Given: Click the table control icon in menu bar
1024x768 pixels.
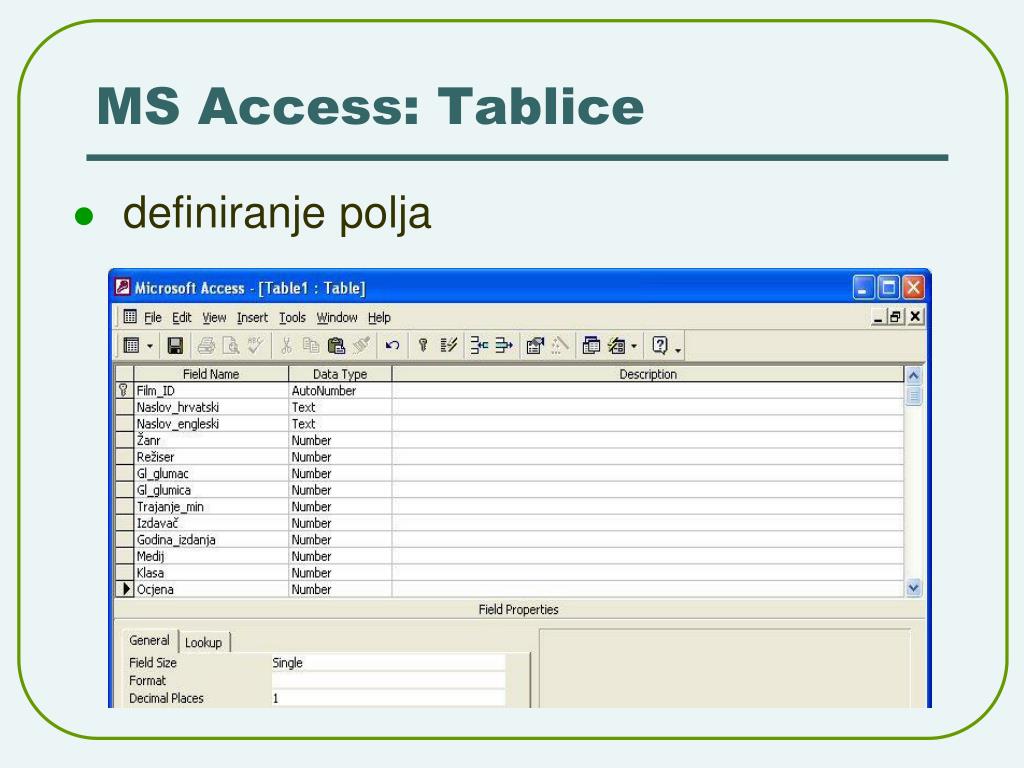Looking at the screenshot, I should [130, 317].
